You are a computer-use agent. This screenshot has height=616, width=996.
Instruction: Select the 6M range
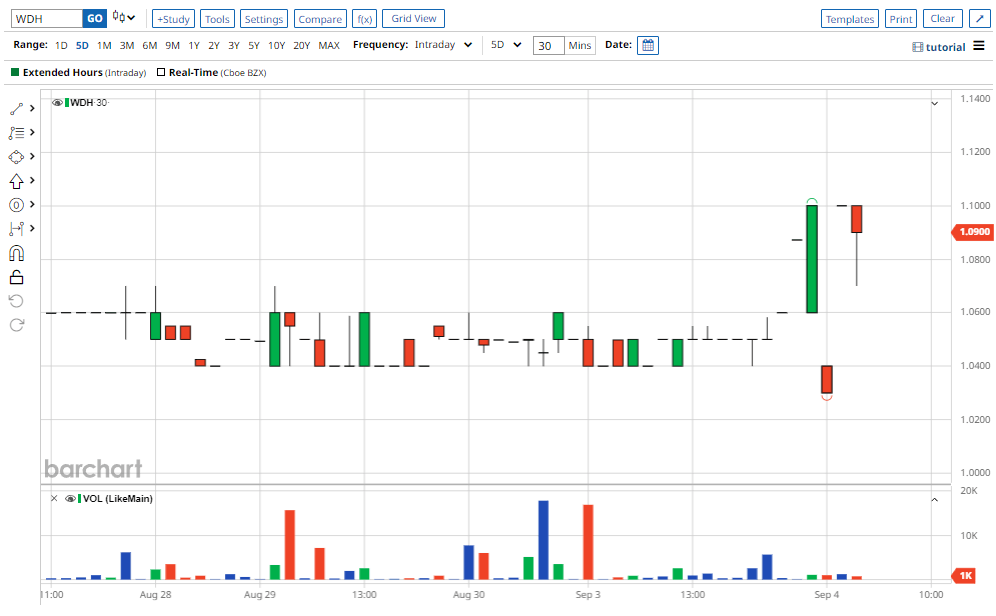[150, 46]
